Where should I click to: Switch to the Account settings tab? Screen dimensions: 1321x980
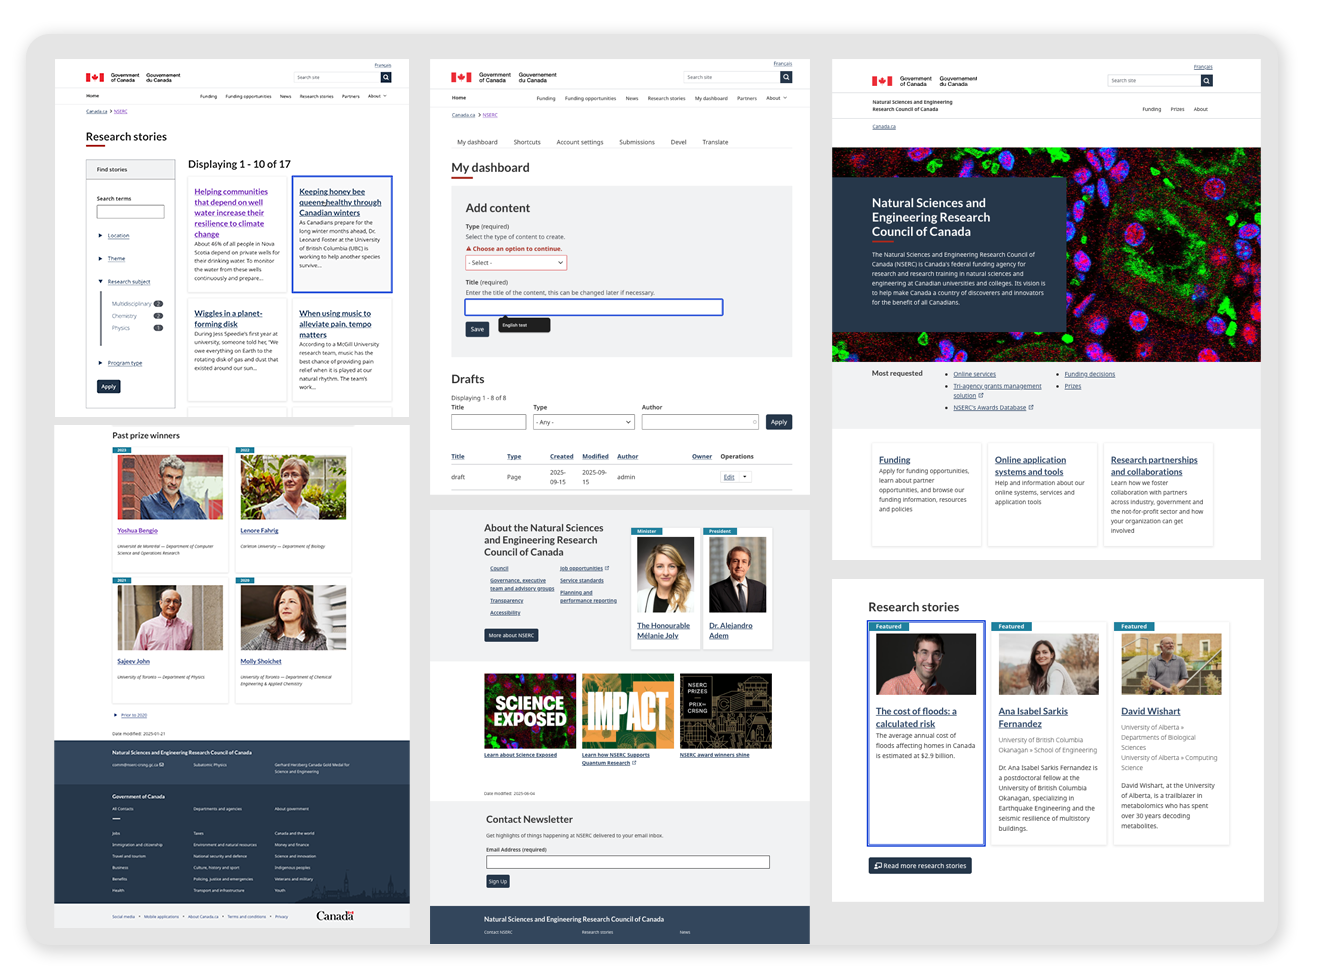pyautogui.click(x=579, y=142)
